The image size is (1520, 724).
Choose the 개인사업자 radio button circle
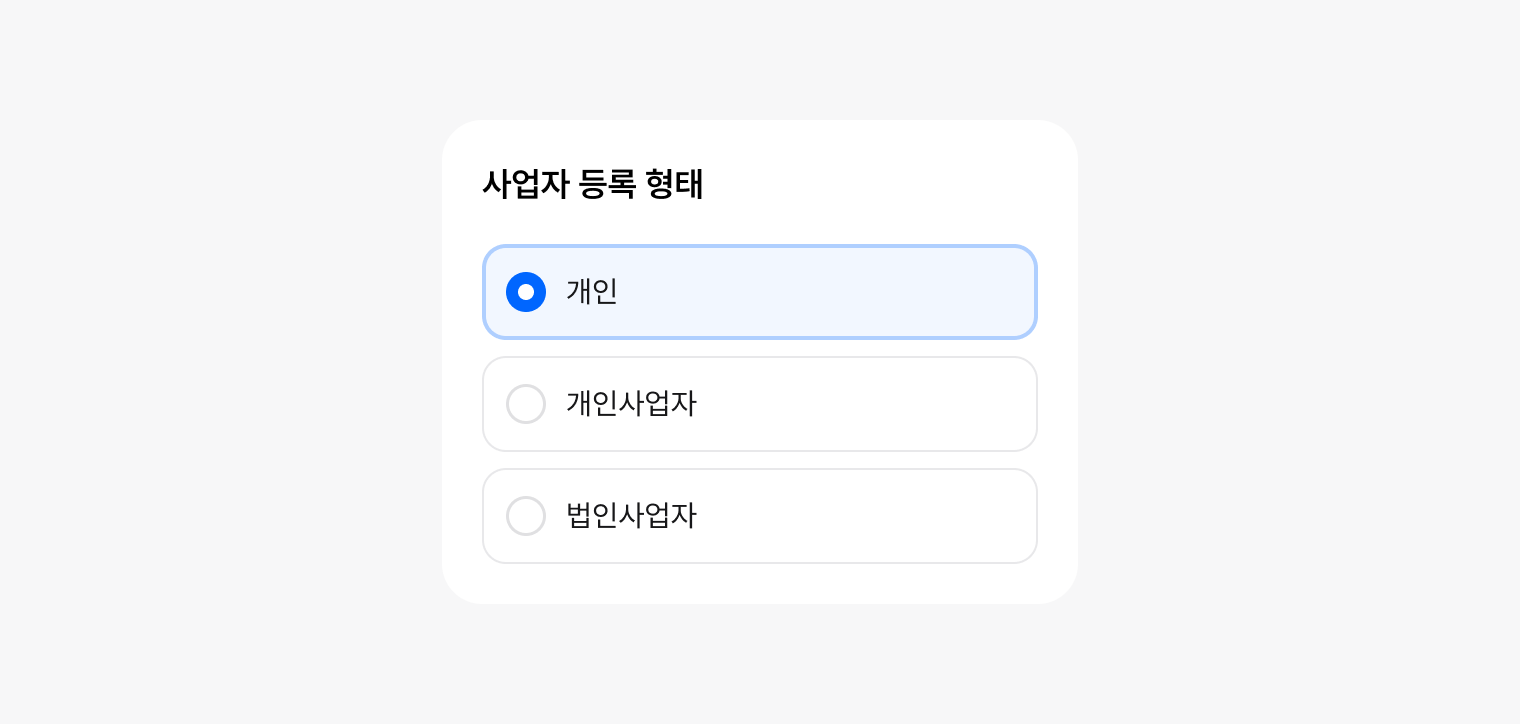pyautogui.click(x=526, y=404)
